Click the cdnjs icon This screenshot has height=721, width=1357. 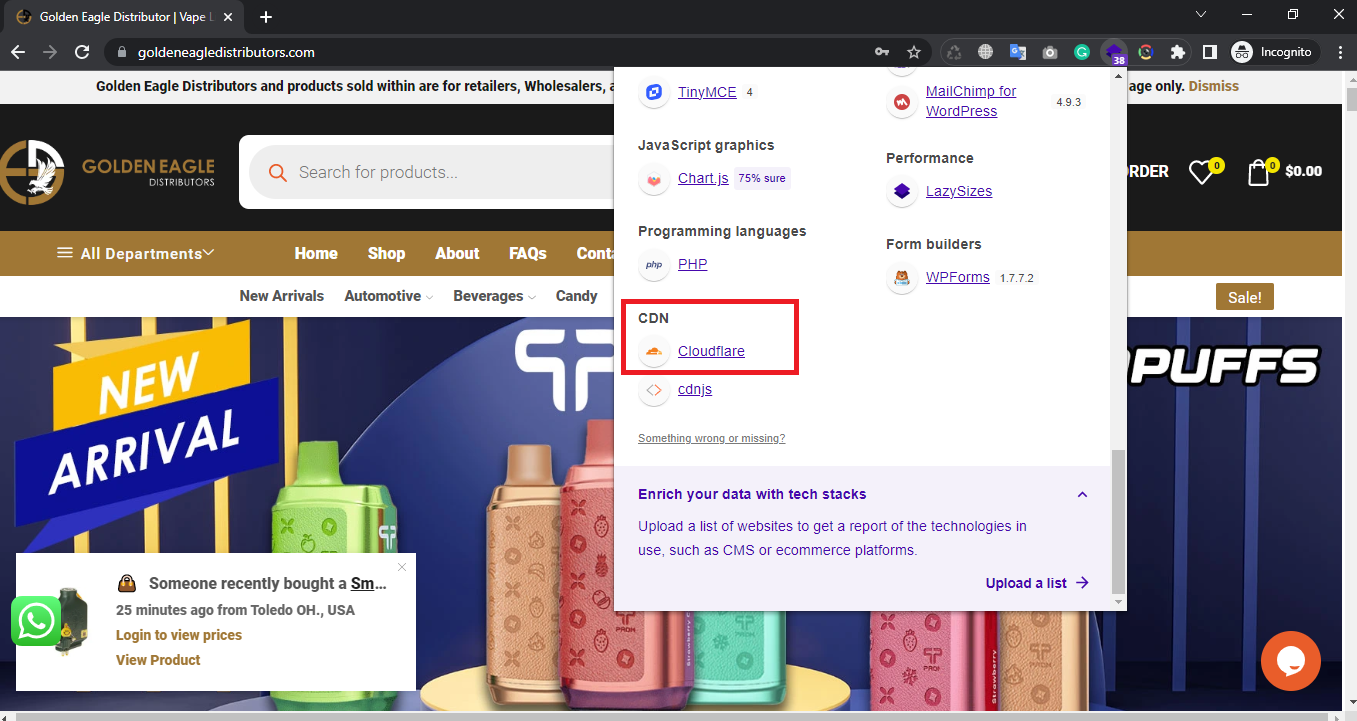coord(654,390)
